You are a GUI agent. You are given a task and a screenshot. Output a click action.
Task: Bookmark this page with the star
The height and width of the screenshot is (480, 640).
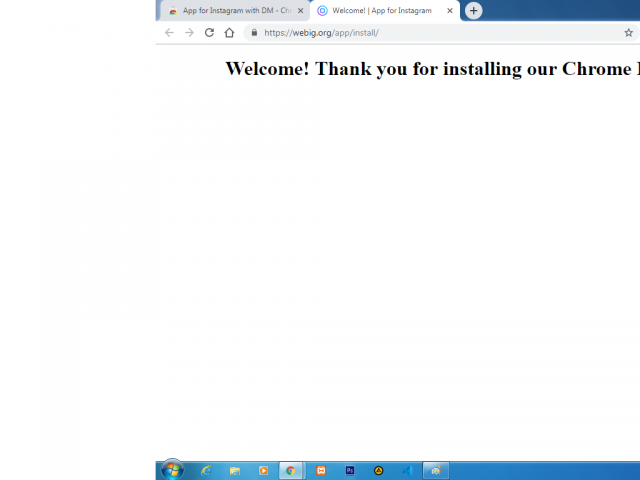pos(628,33)
